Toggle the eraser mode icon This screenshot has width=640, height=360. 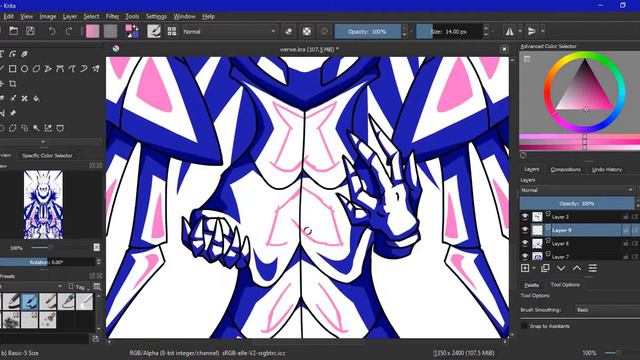289,31
